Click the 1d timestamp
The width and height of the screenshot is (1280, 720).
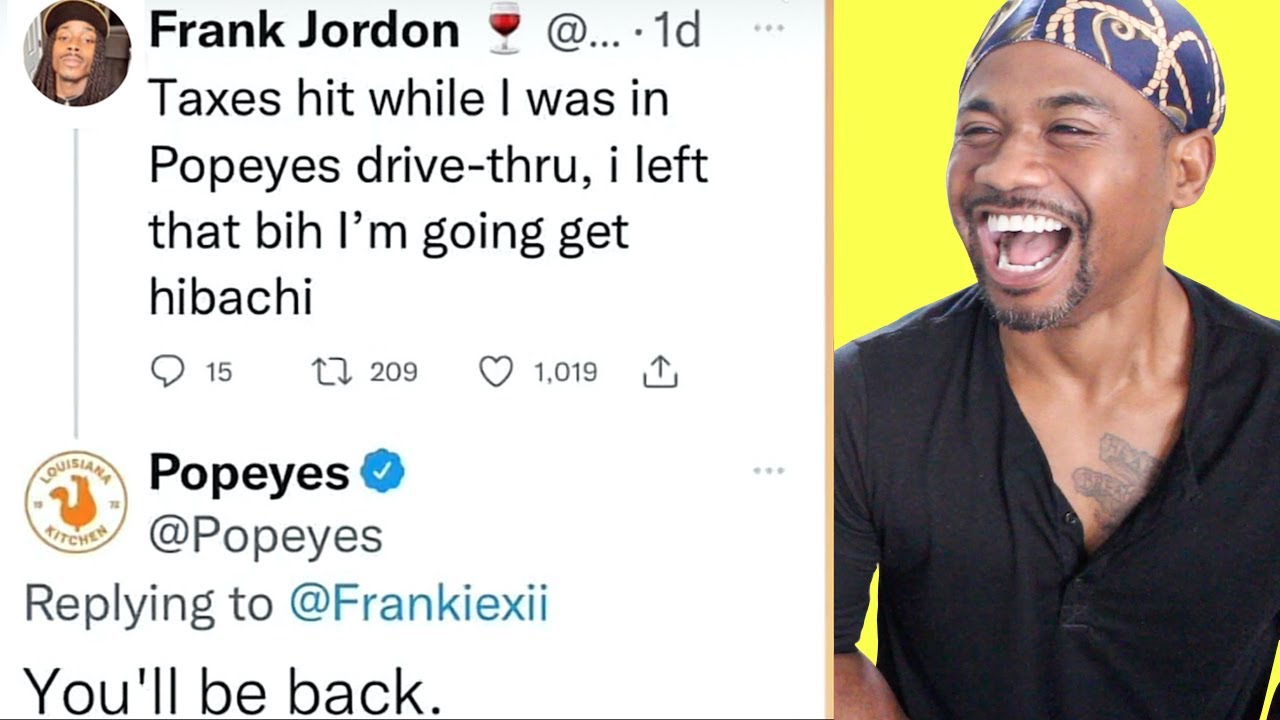point(678,31)
